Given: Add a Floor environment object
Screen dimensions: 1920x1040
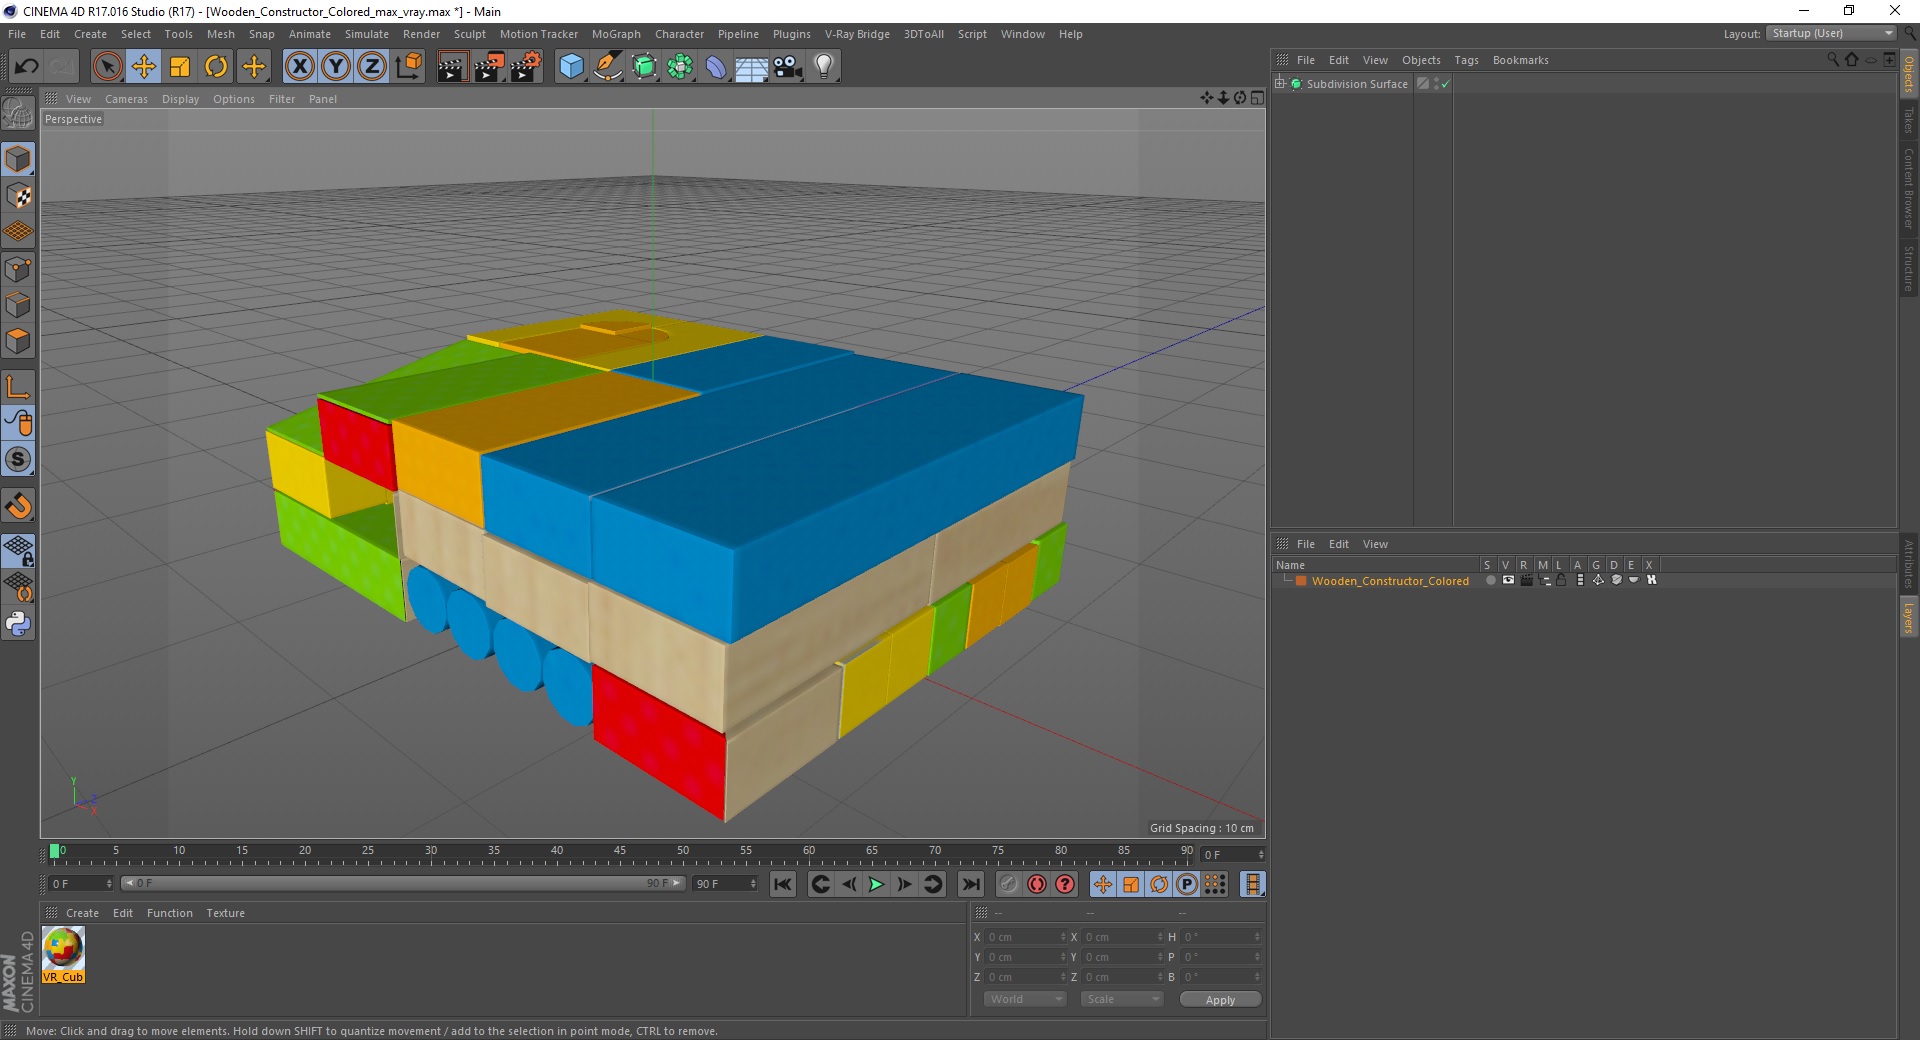Looking at the screenshot, I should click(752, 67).
